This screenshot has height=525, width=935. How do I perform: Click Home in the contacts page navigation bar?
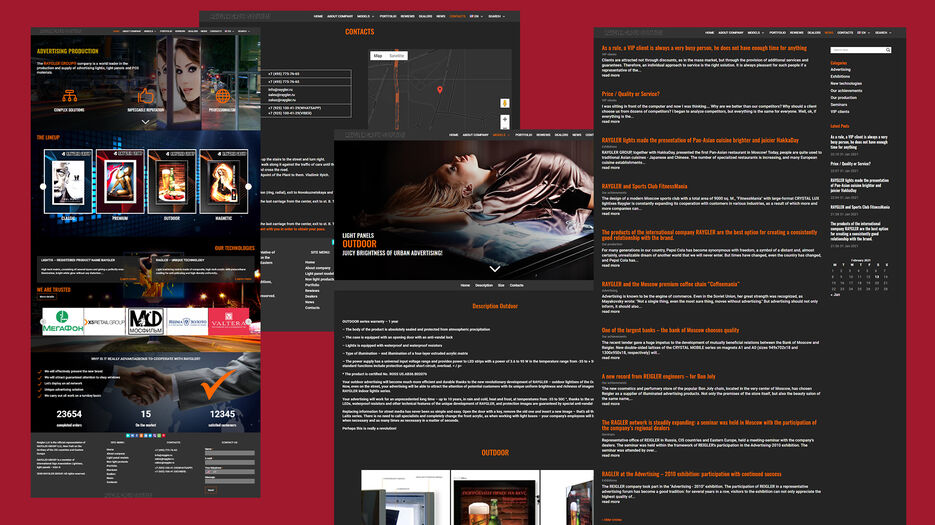point(318,16)
